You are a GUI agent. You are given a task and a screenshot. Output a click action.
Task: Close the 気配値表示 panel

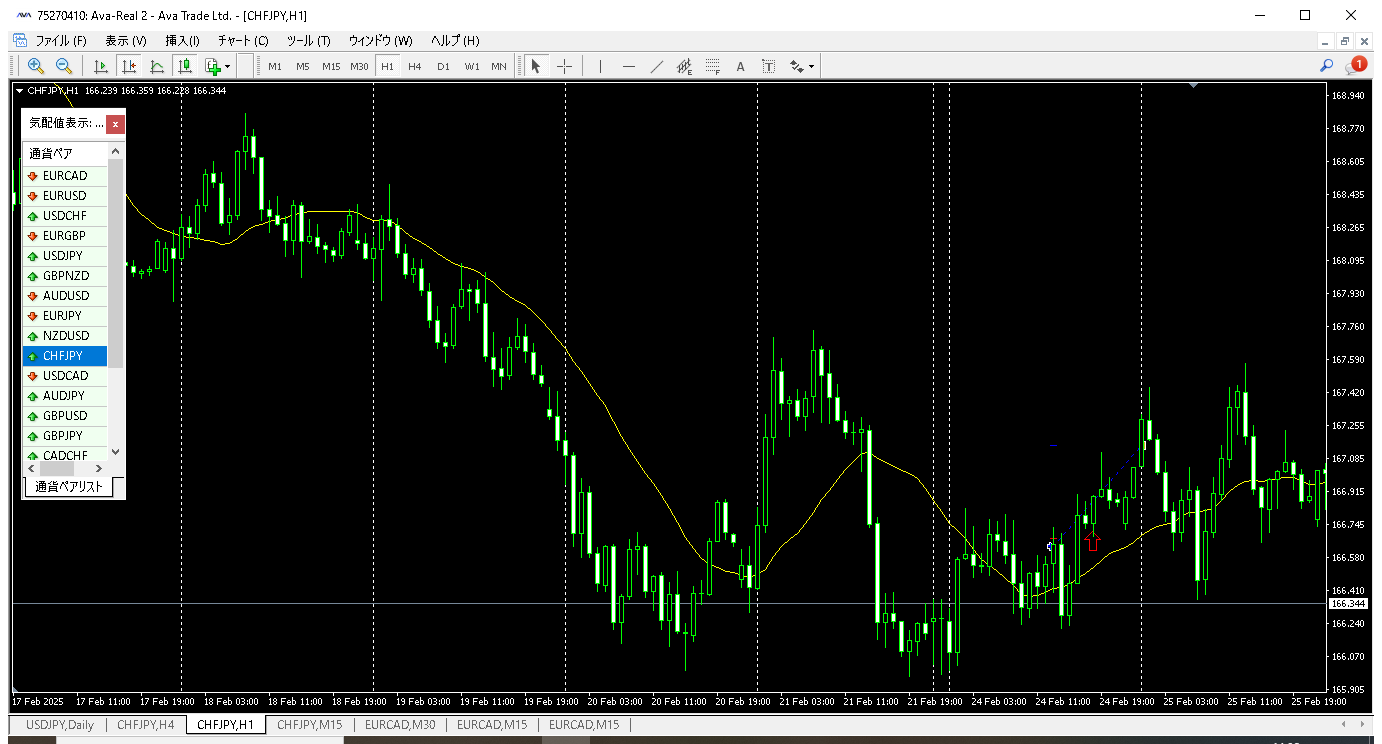[115, 124]
